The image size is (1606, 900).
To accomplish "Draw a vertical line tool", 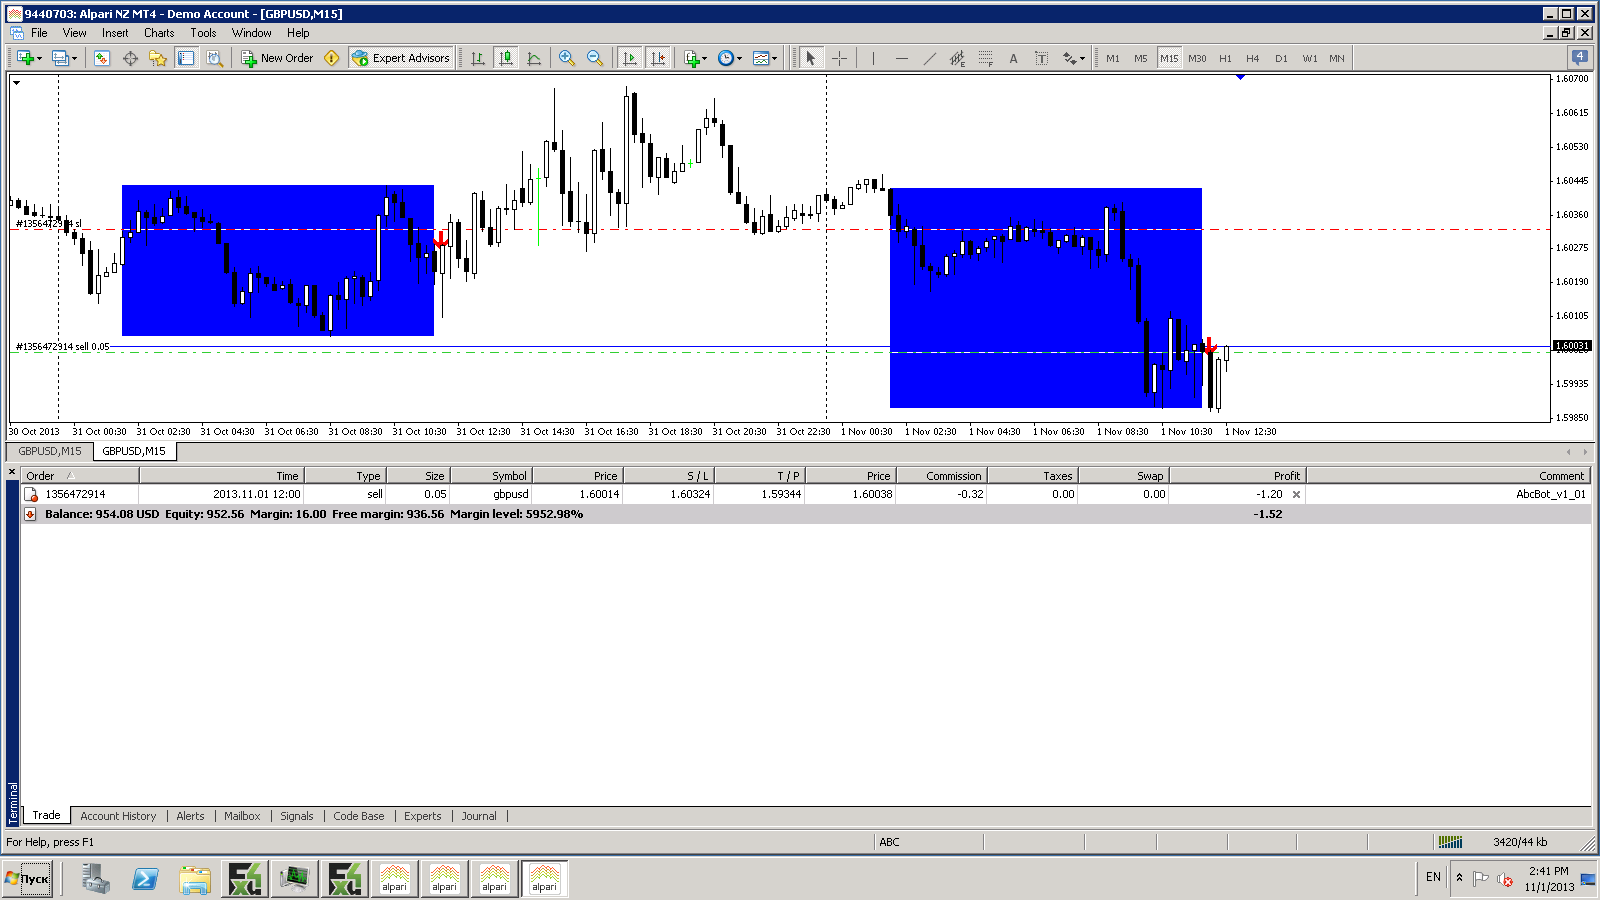I will pos(873,58).
